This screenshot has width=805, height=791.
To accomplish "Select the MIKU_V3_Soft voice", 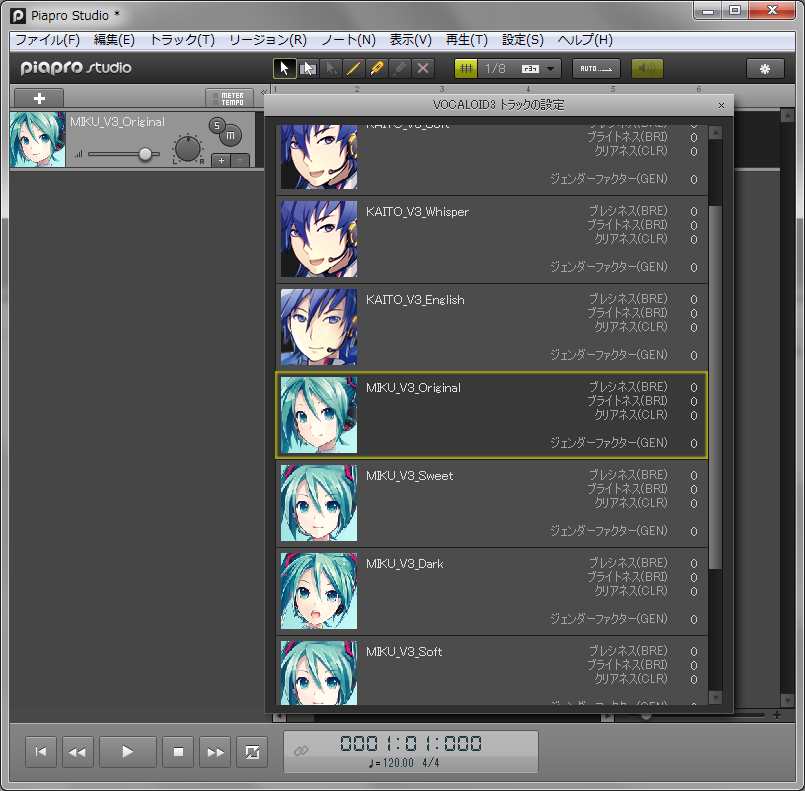I will 492,670.
